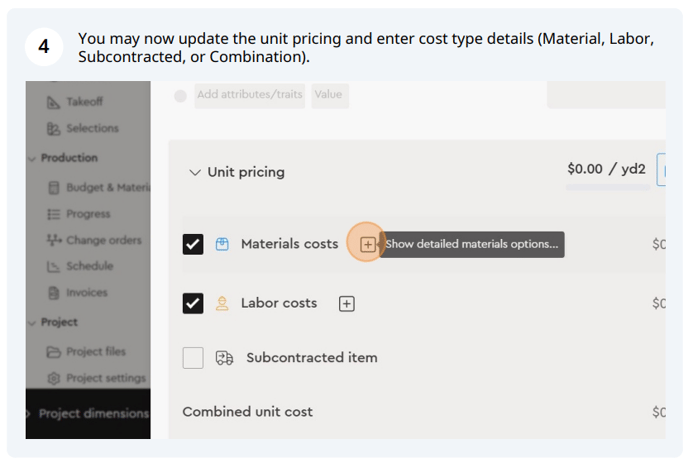This screenshot has width=688, height=463.
Task: Enable the Subcontracted item checkbox
Action: [193, 358]
